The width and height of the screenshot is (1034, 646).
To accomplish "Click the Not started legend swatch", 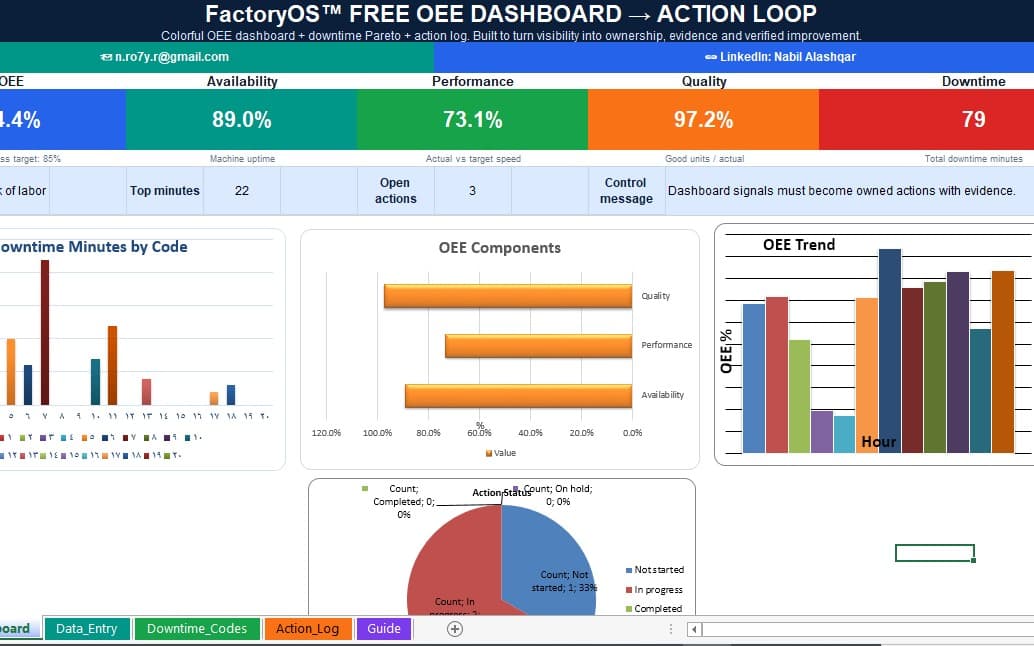I will point(628,570).
